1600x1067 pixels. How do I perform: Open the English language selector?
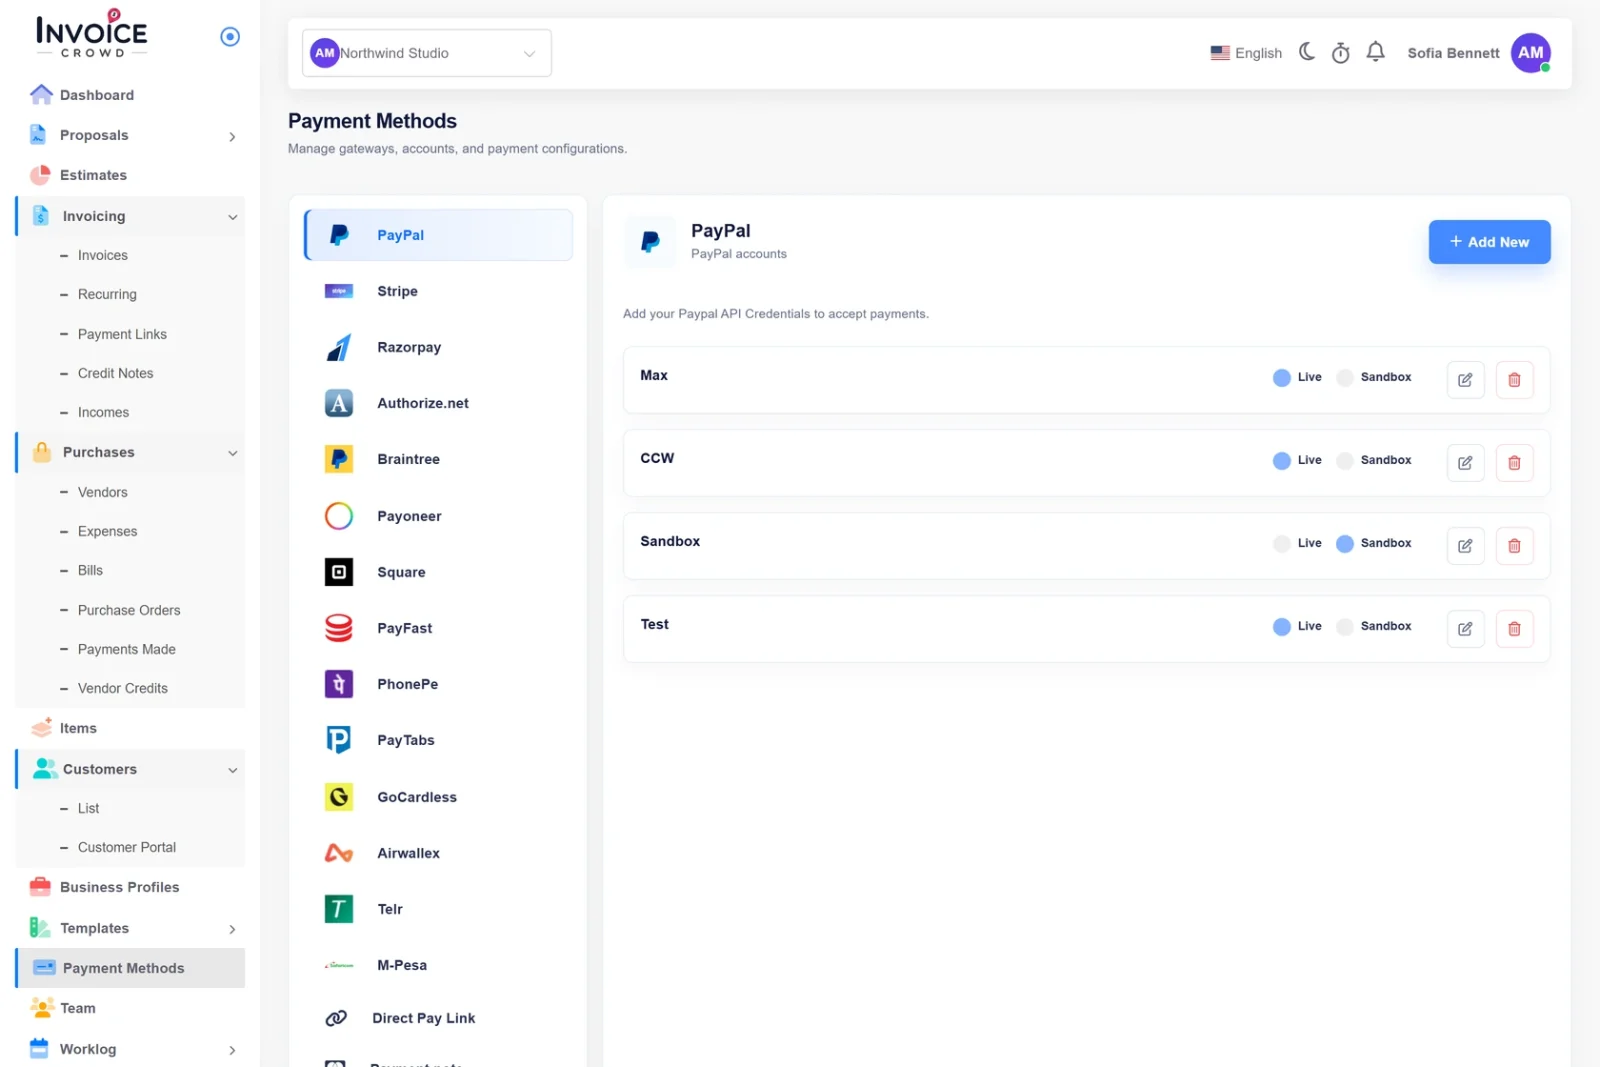[x=1246, y=53]
